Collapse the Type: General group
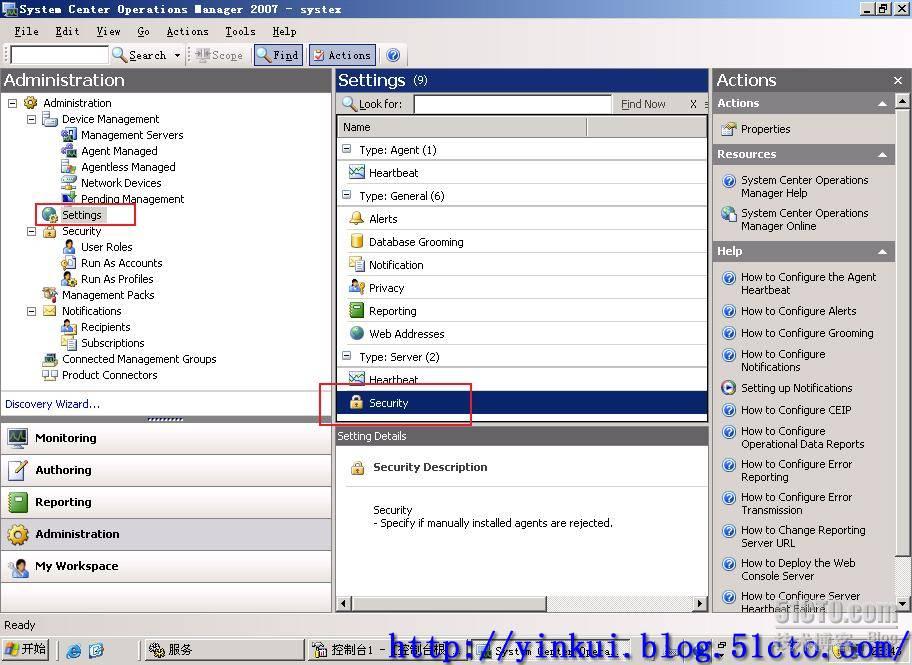This screenshot has height=665, width=912. (347, 195)
